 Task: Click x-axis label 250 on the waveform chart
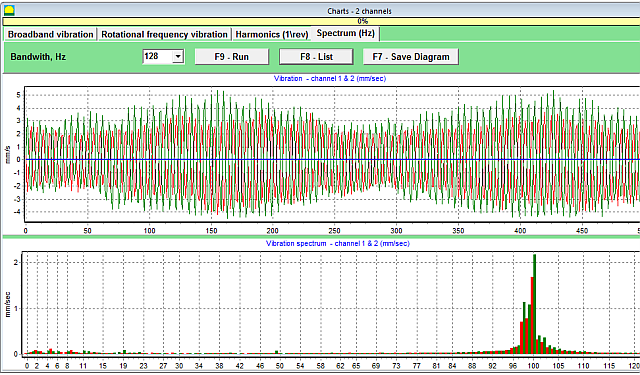coord(334,231)
